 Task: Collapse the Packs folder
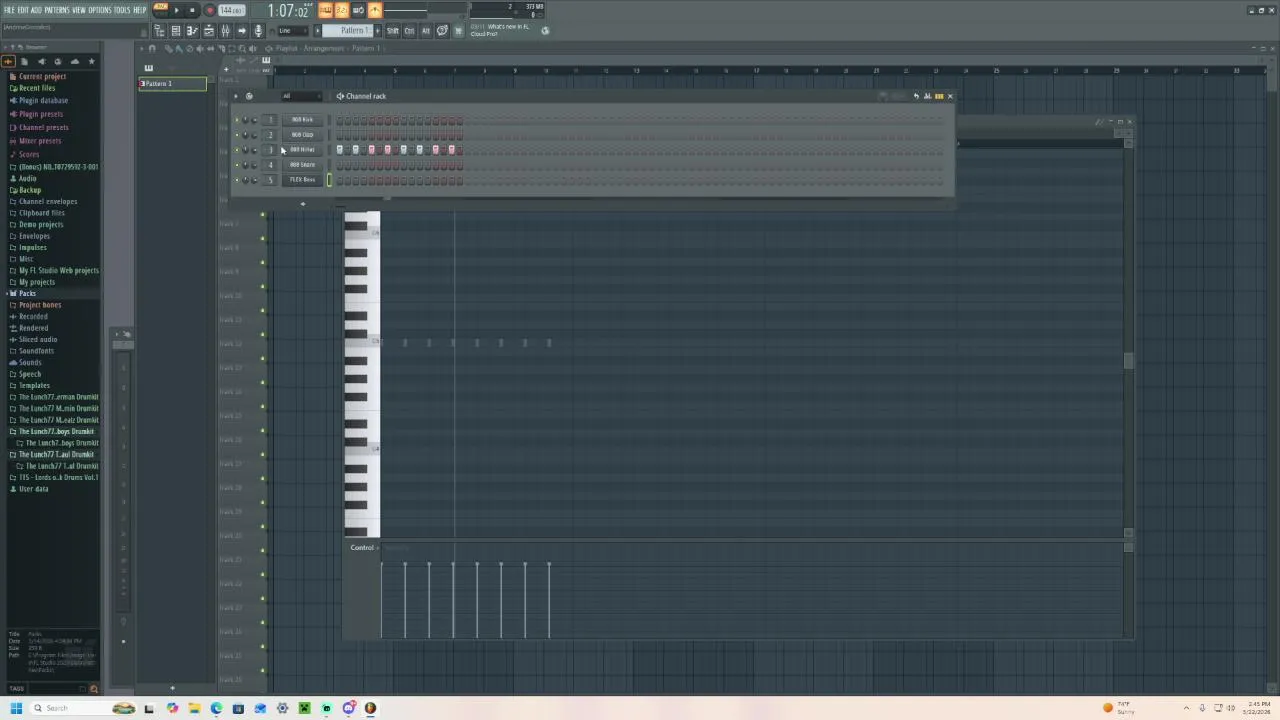click(x=27, y=293)
